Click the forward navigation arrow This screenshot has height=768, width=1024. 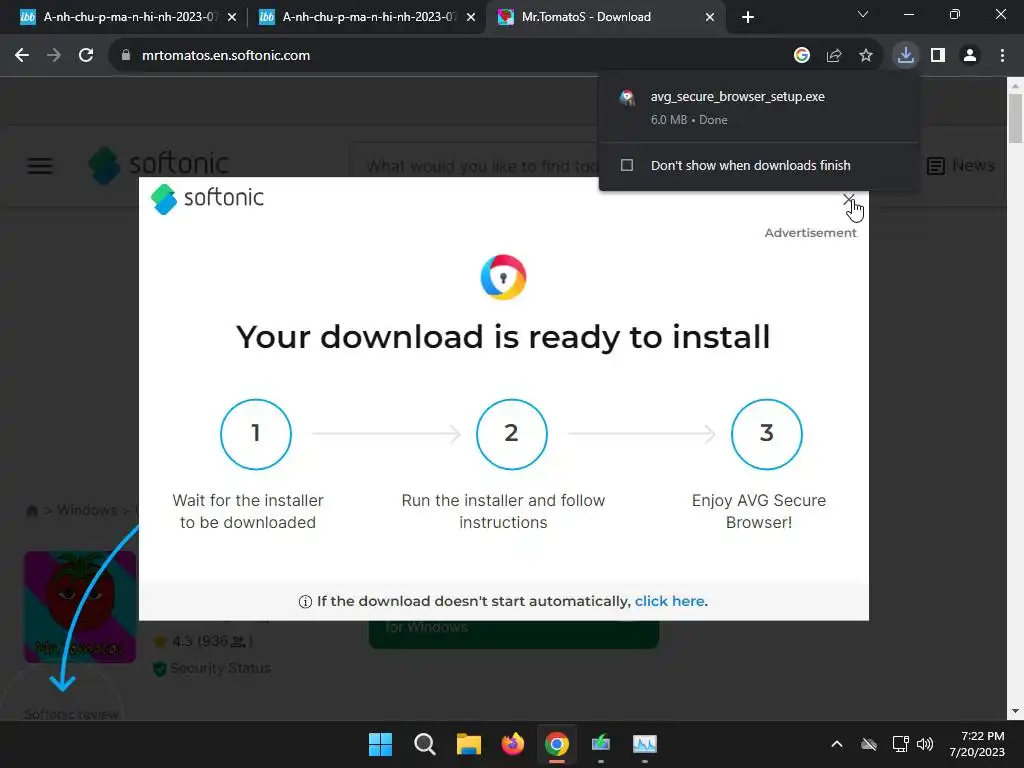pos(54,56)
